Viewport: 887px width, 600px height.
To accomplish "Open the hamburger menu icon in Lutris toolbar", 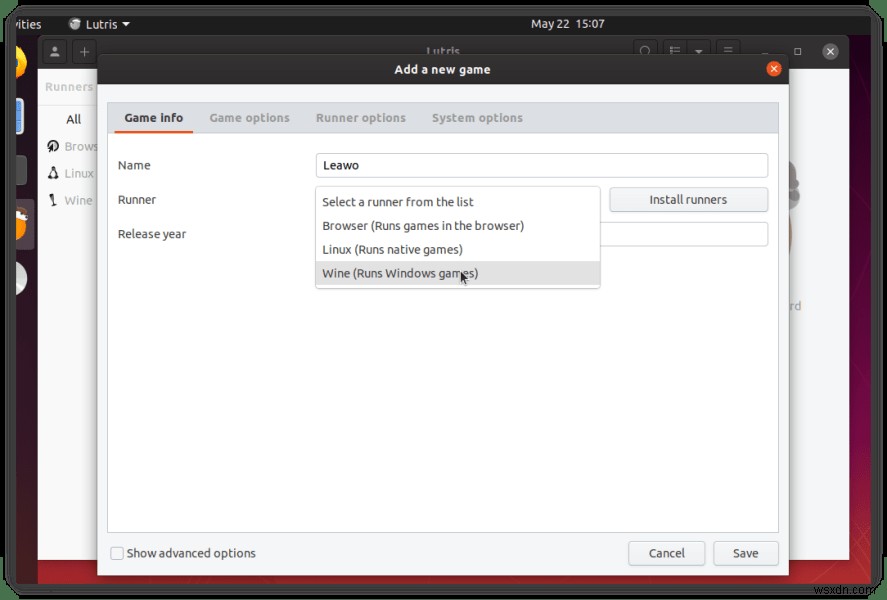I will tap(728, 50).
